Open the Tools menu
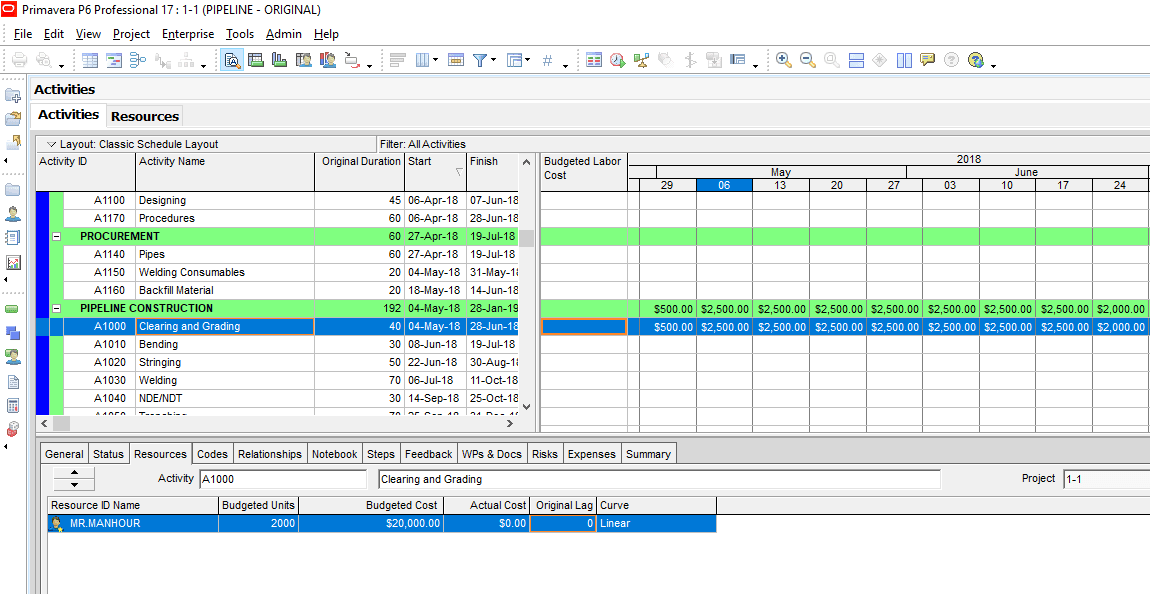This screenshot has height=594, width=1150. (x=240, y=34)
